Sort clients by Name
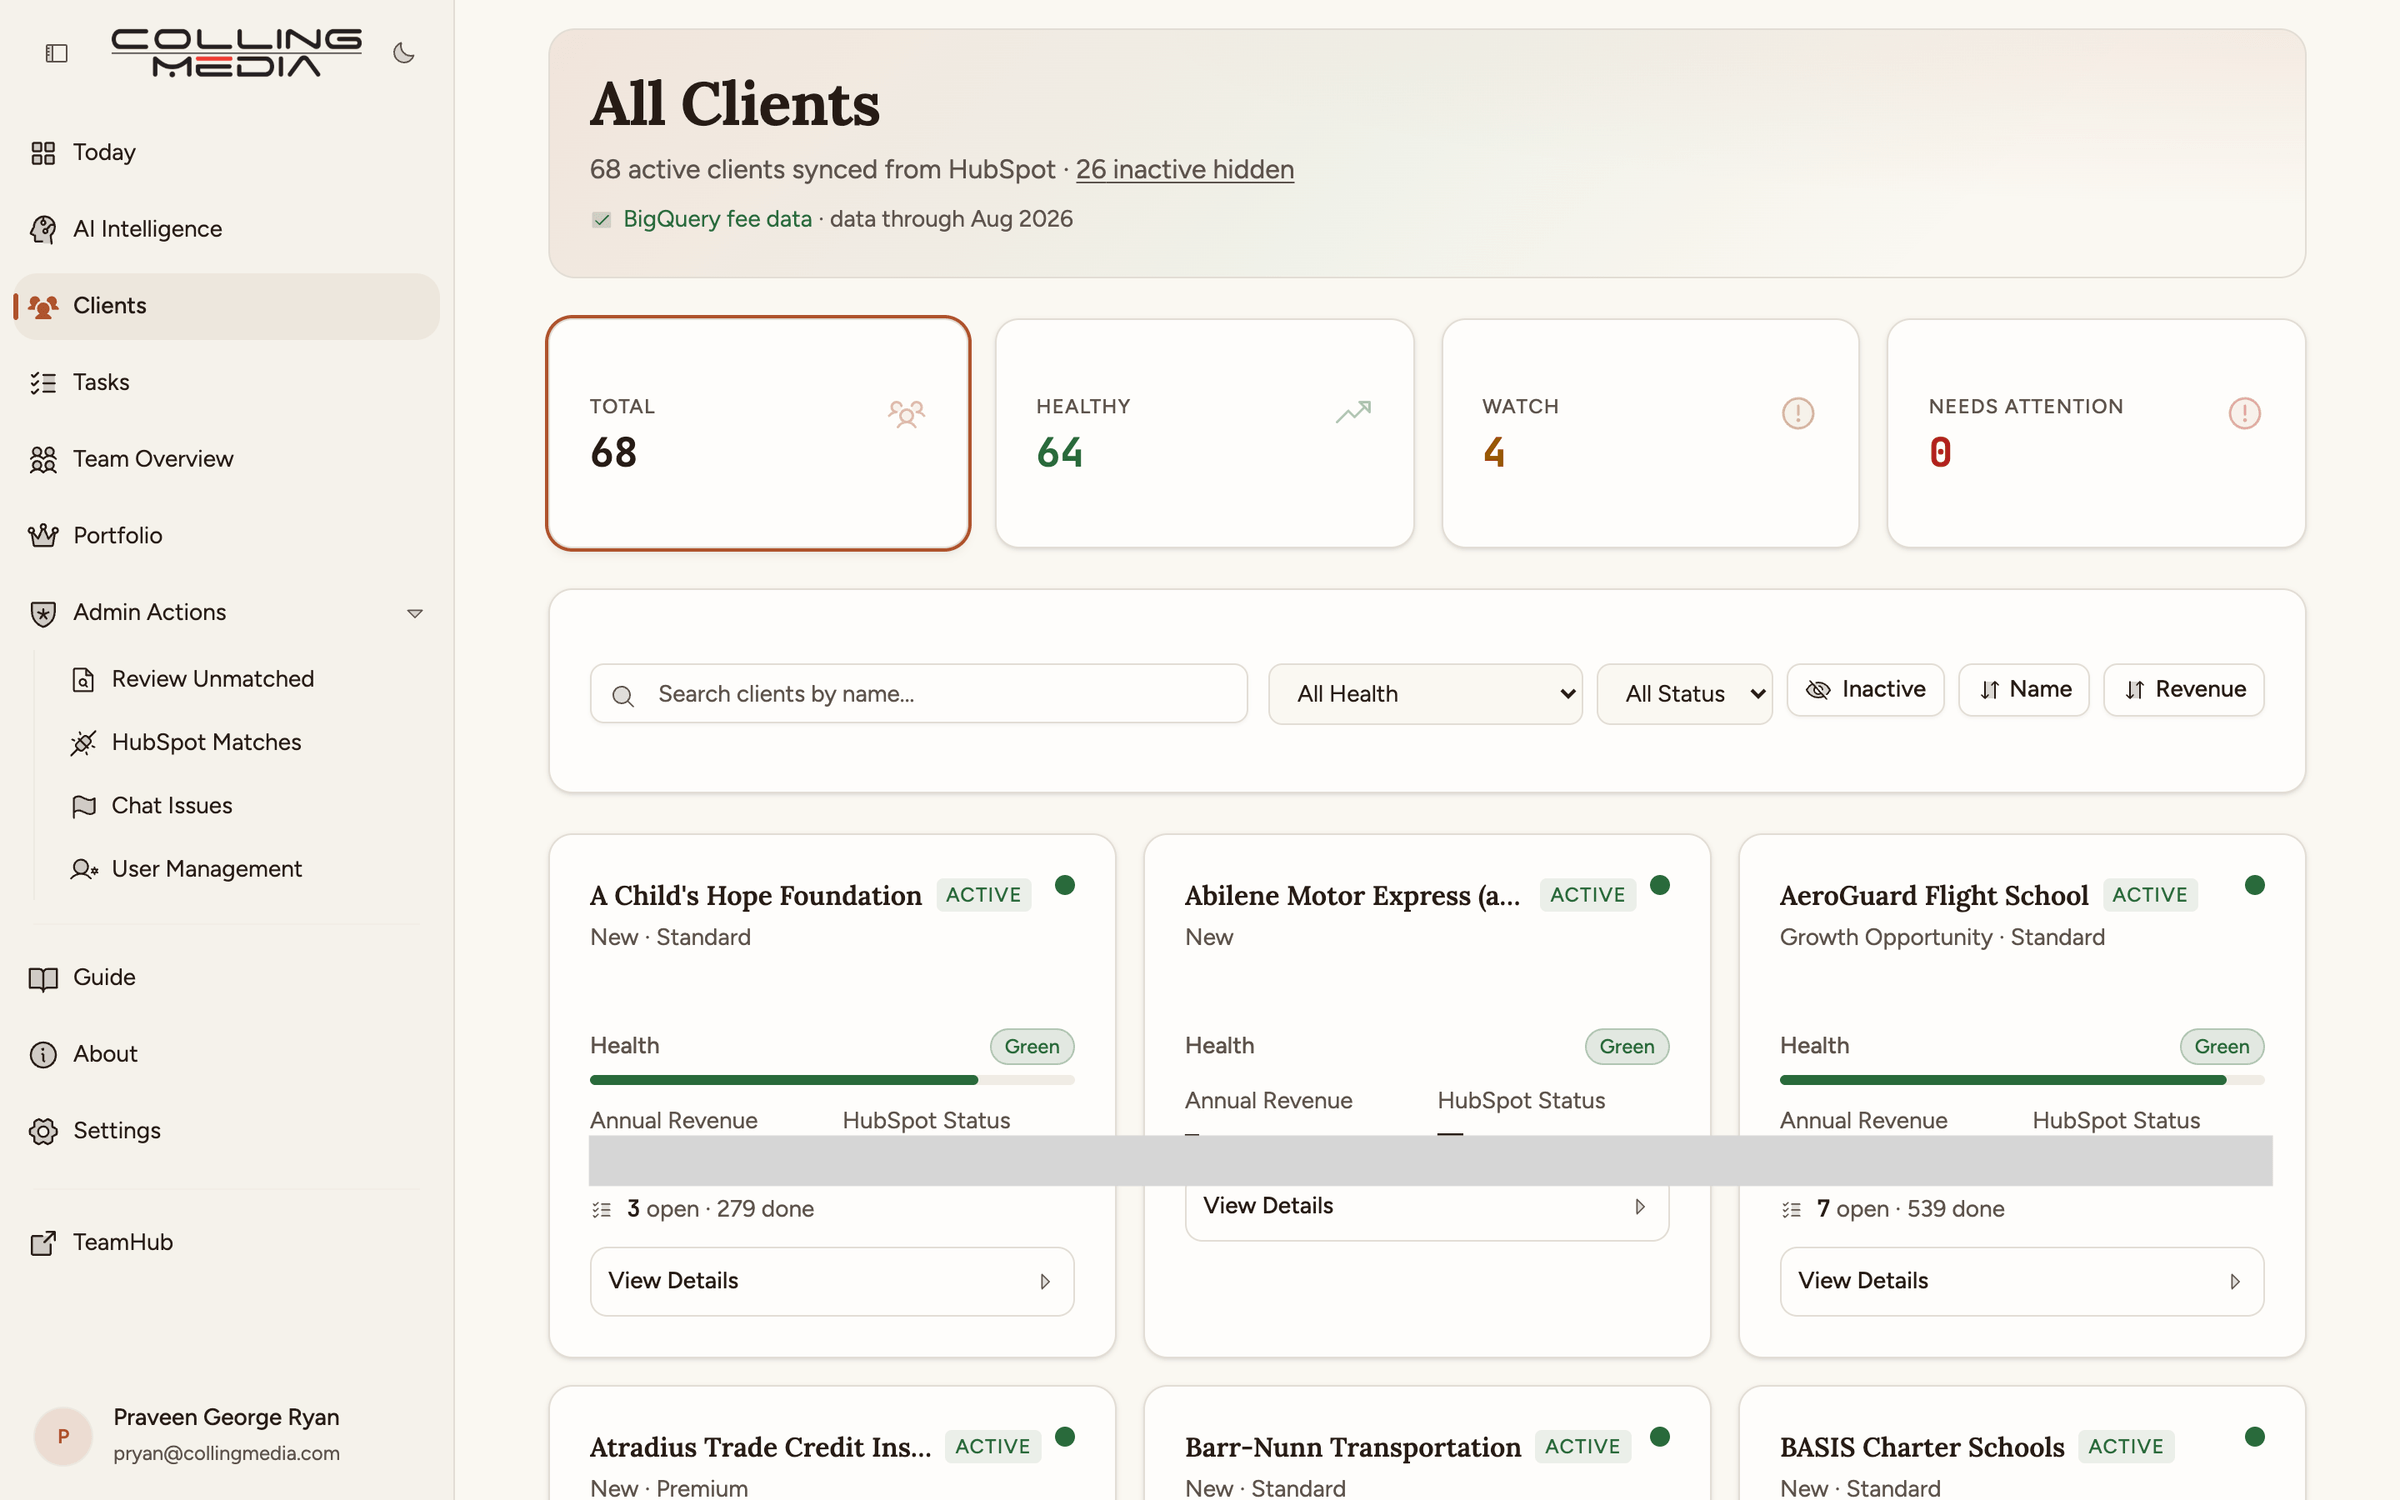Screen dimensions: 2400x1500 (2023, 690)
